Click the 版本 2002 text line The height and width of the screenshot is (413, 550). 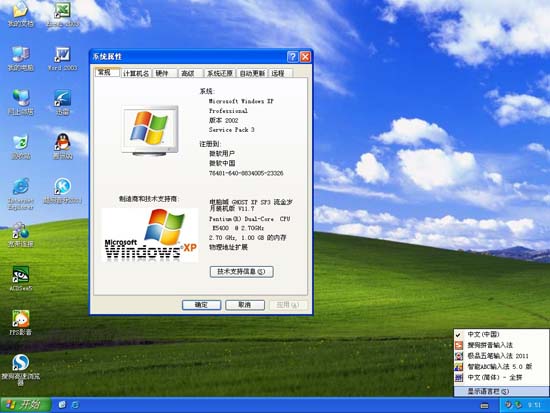[x=223, y=120]
